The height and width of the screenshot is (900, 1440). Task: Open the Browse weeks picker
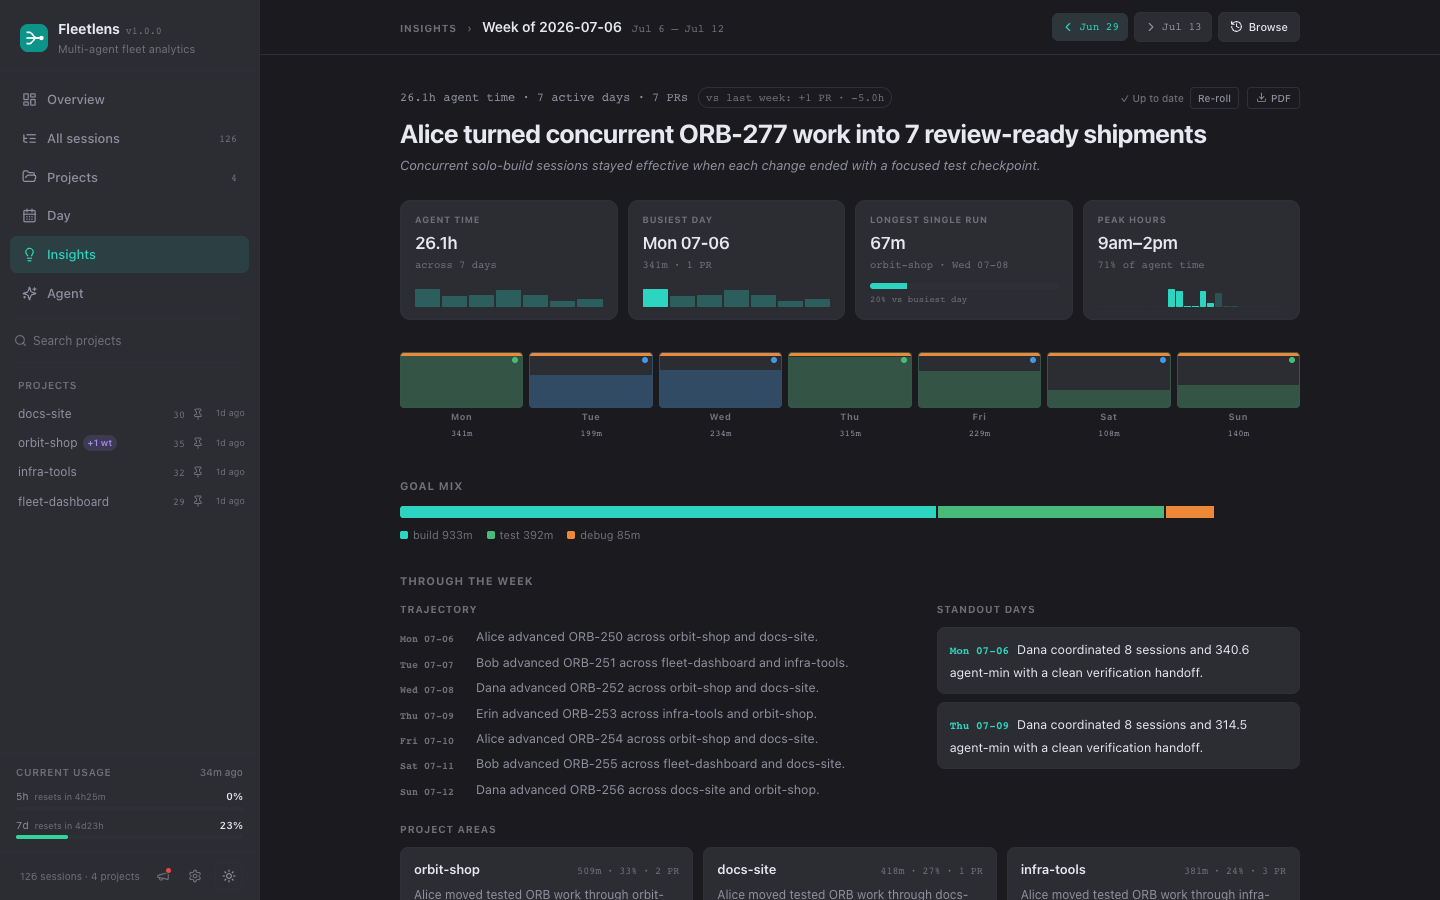[1259, 27]
